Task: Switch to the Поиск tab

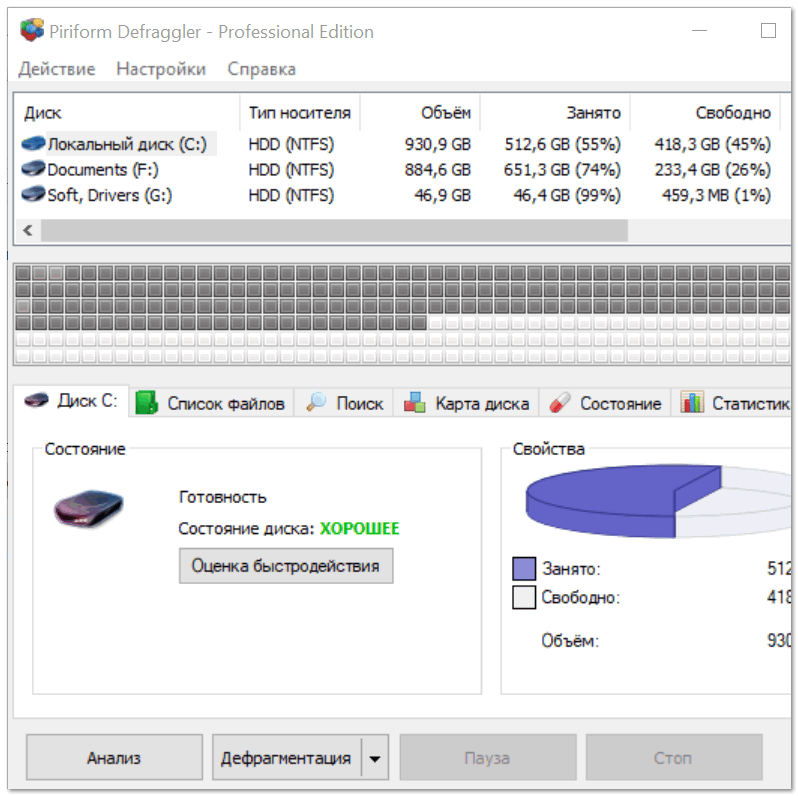Action: click(x=344, y=403)
